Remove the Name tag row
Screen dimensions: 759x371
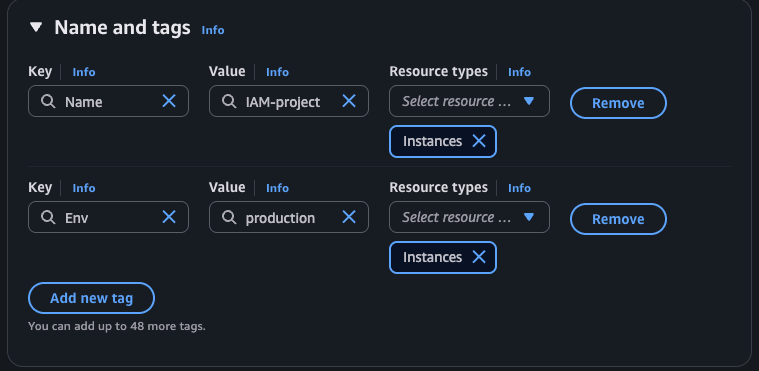[618, 103]
